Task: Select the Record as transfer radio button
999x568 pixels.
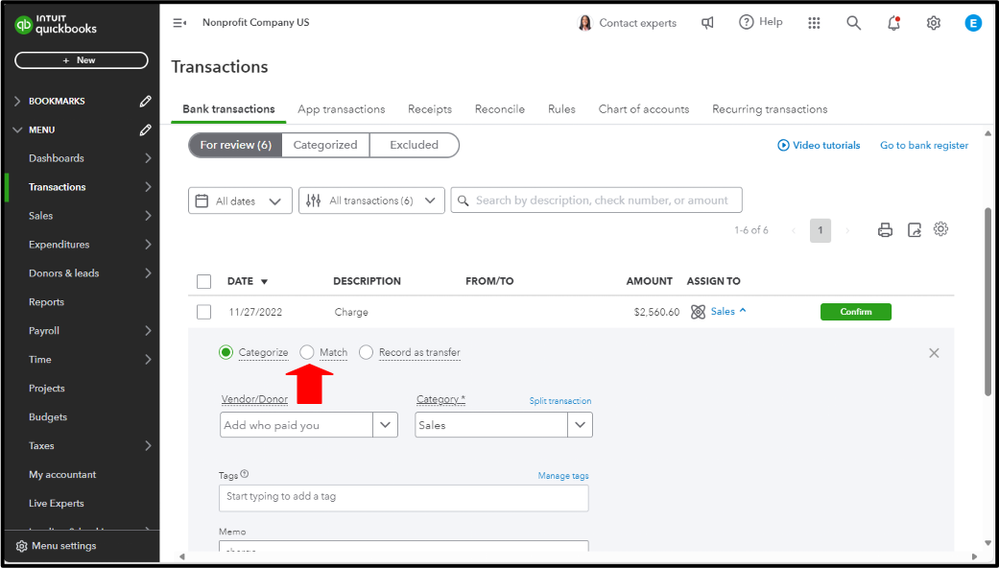Action: [x=366, y=352]
